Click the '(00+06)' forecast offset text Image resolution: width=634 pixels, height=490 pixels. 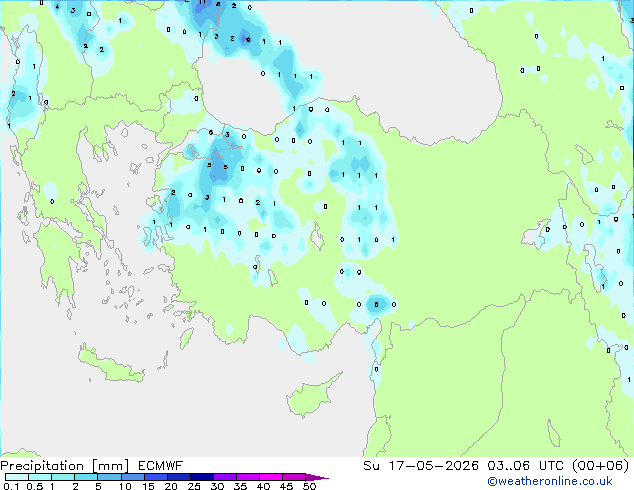pos(601,466)
